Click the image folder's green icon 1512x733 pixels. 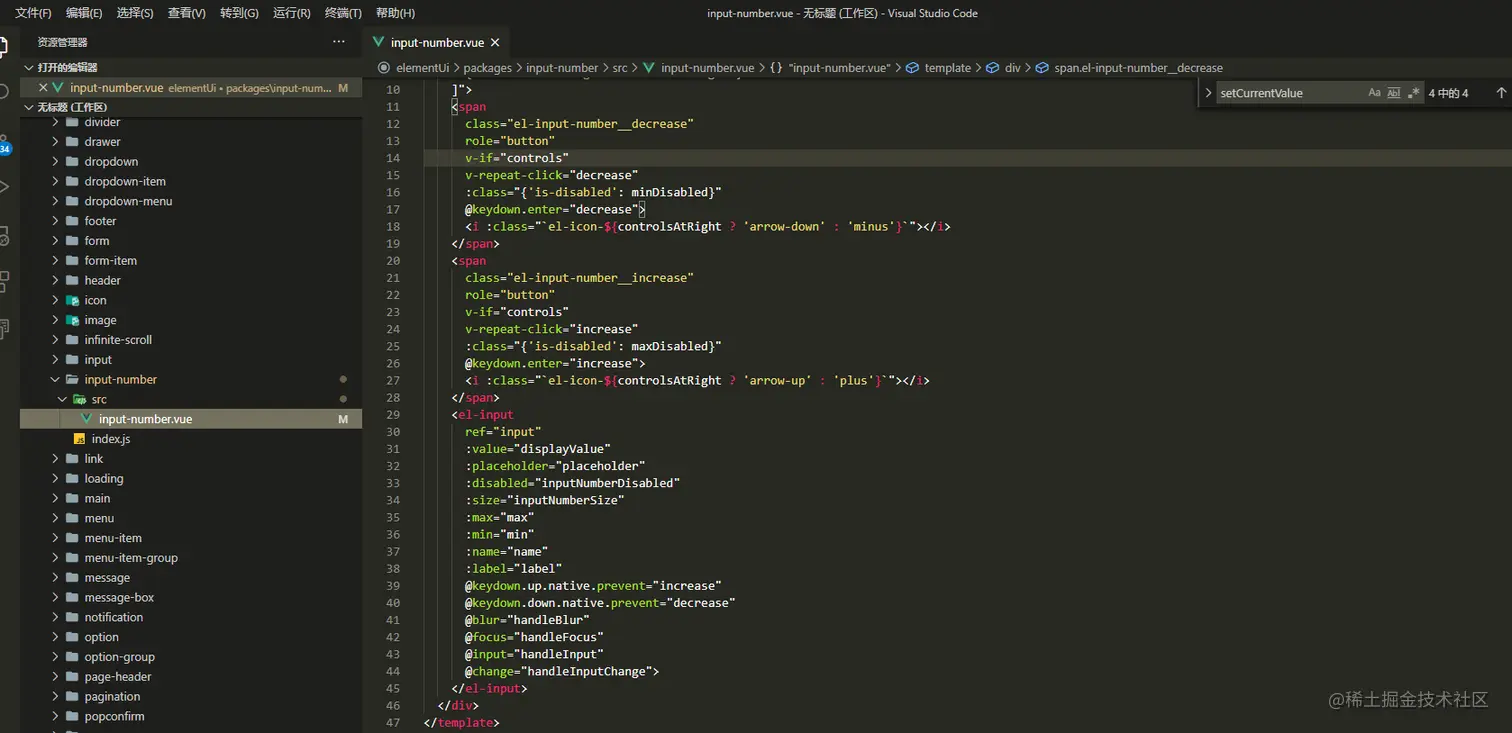coord(72,320)
